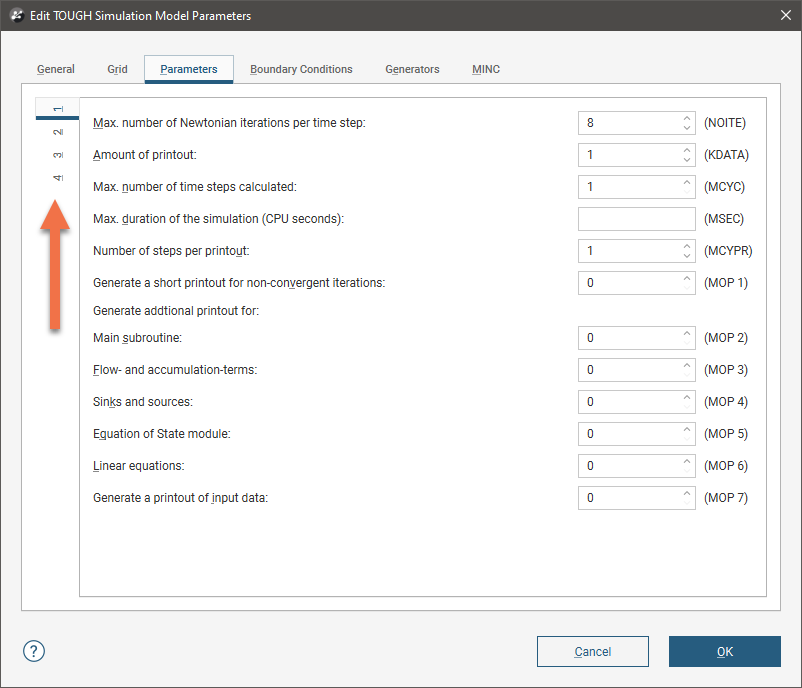Increase the NOITE Newtonian iterations value

(687, 118)
